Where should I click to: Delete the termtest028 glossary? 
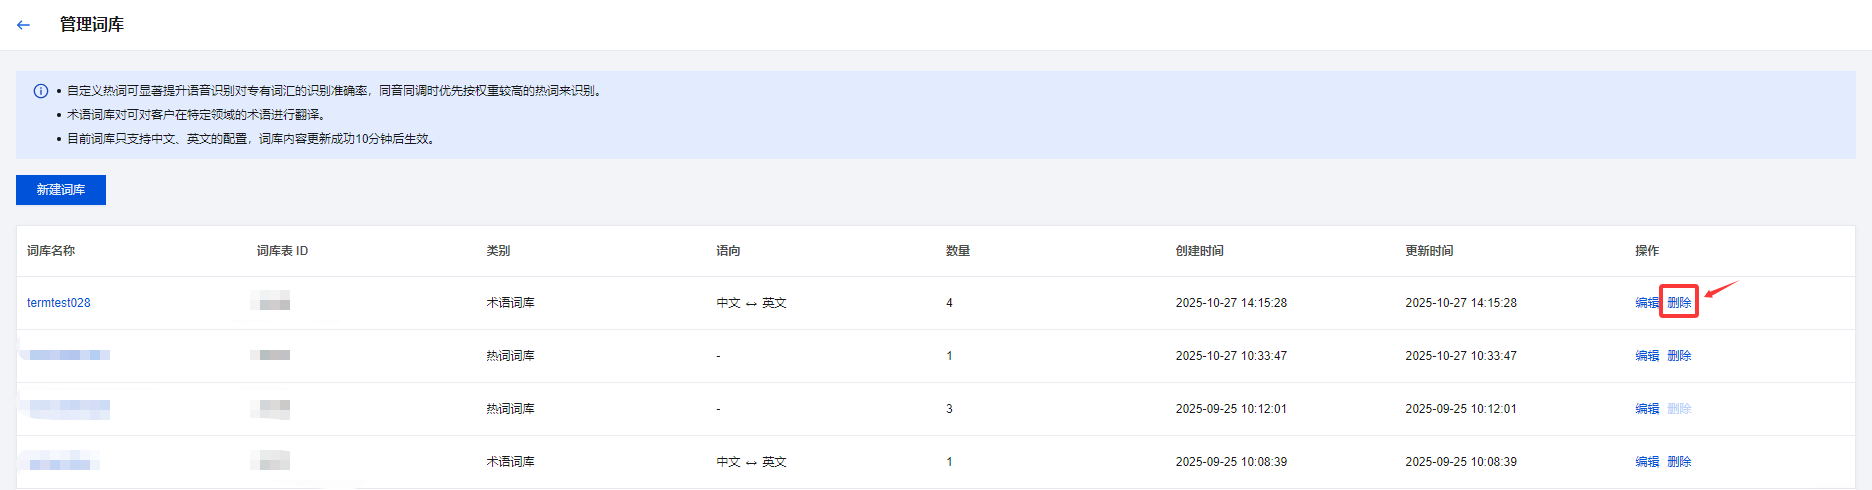(x=1679, y=303)
